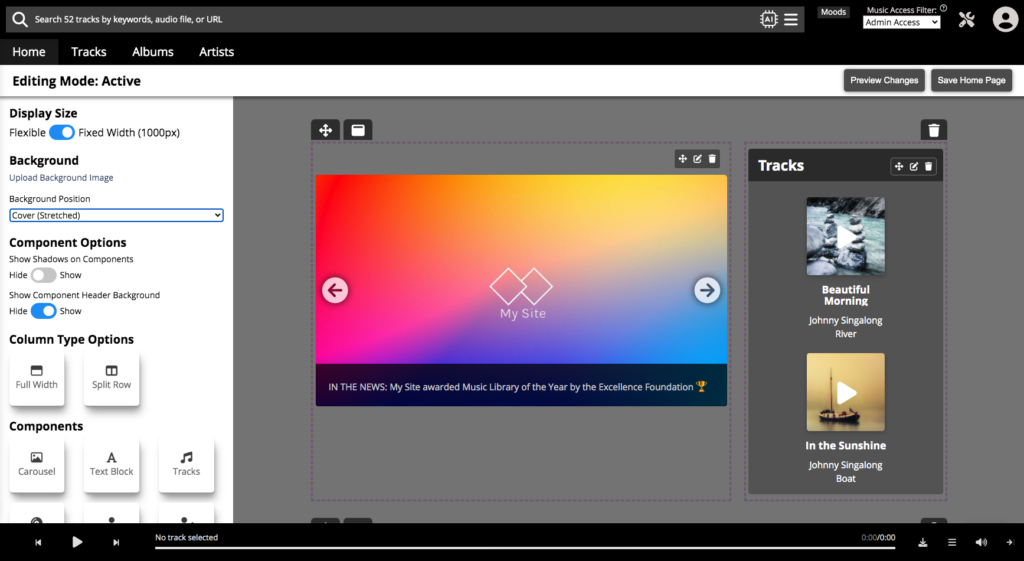This screenshot has width=1024, height=561.
Task: Click Music Access Filter help icon
Action: click(x=943, y=8)
